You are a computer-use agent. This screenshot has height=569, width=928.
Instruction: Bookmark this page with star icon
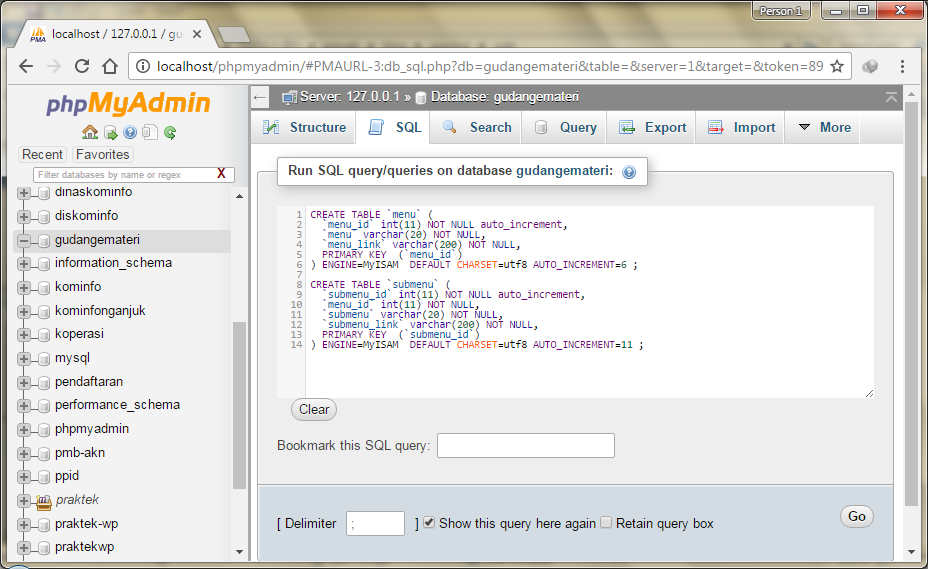837,66
